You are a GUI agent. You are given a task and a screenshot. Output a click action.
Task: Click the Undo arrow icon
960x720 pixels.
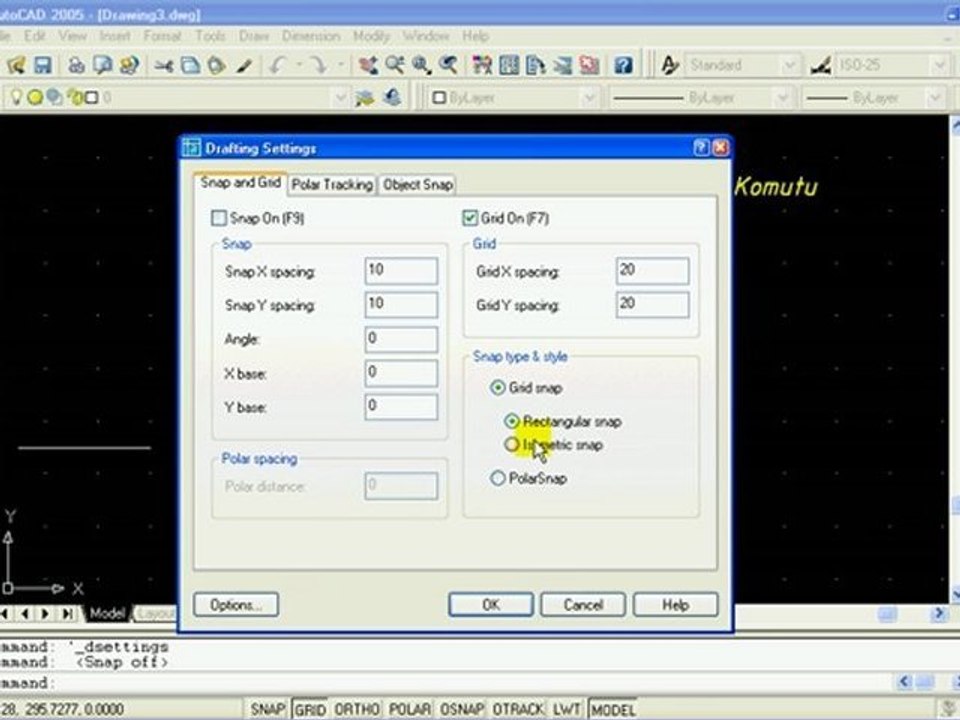click(x=279, y=64)
